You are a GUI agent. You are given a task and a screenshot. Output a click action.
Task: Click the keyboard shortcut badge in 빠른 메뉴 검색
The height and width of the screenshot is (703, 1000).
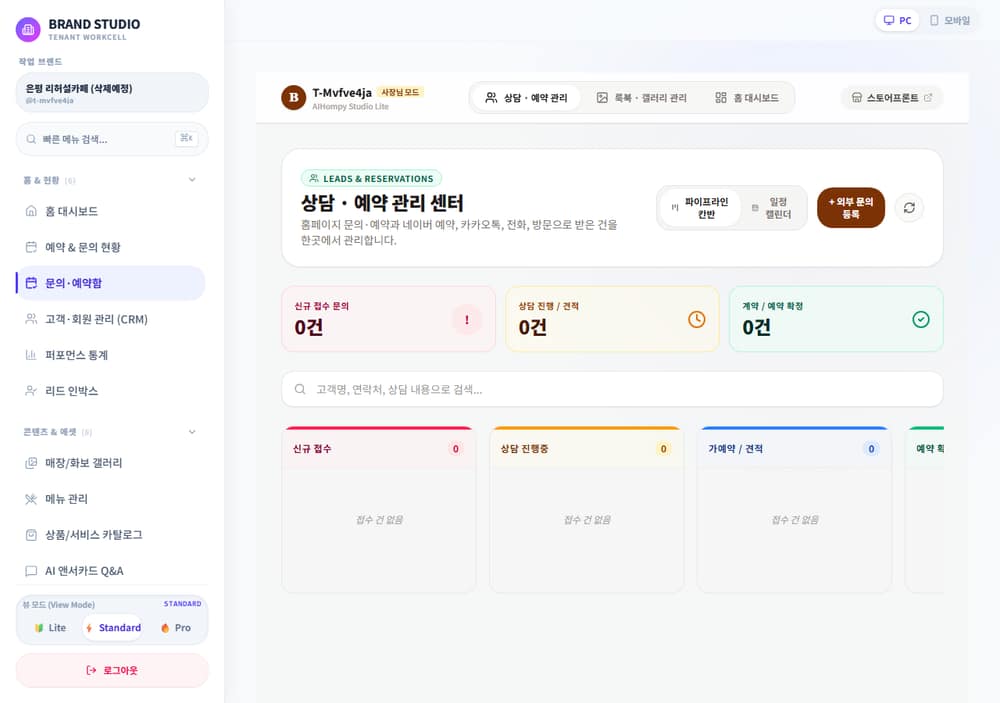pos(186,138)
